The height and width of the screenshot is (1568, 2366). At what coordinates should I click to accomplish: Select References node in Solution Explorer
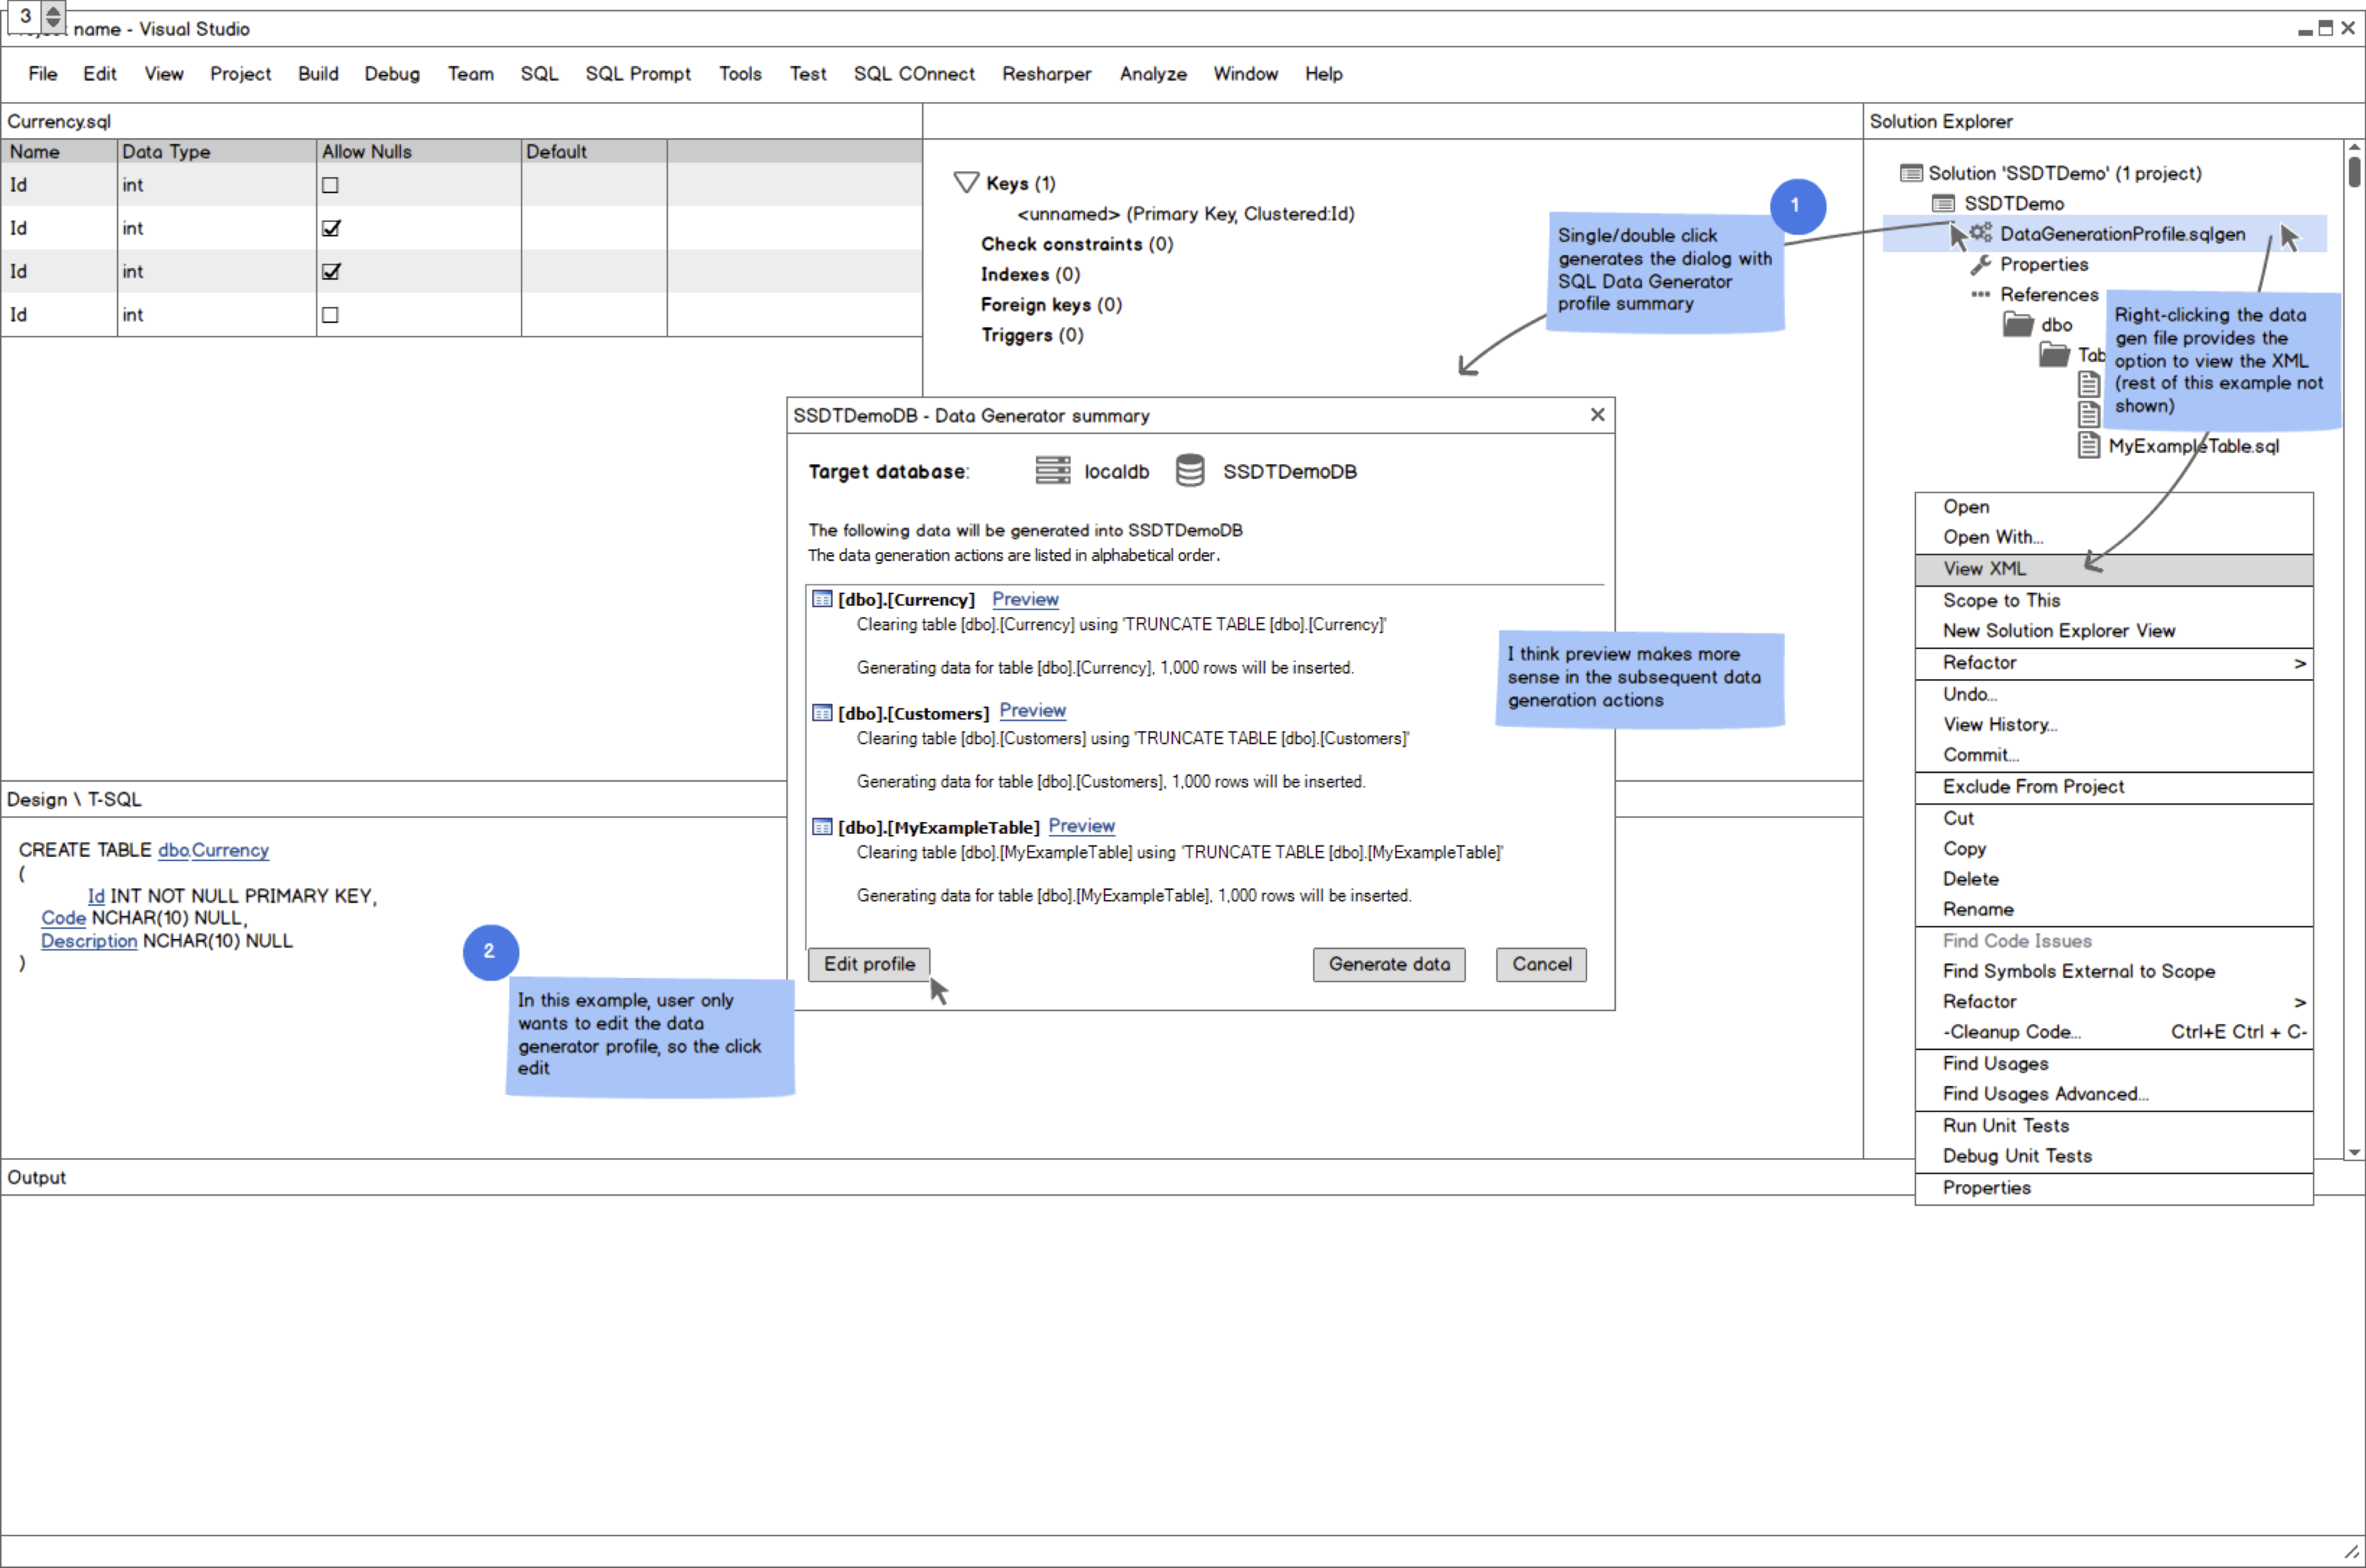coord(2048,295)
